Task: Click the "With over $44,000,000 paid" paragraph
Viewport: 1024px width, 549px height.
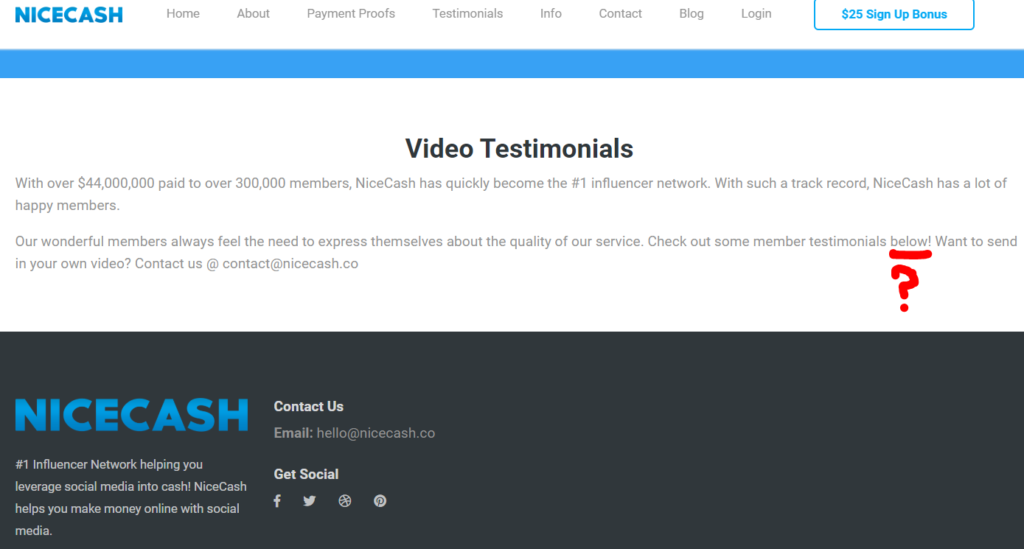Action: (x=511, y=194)
